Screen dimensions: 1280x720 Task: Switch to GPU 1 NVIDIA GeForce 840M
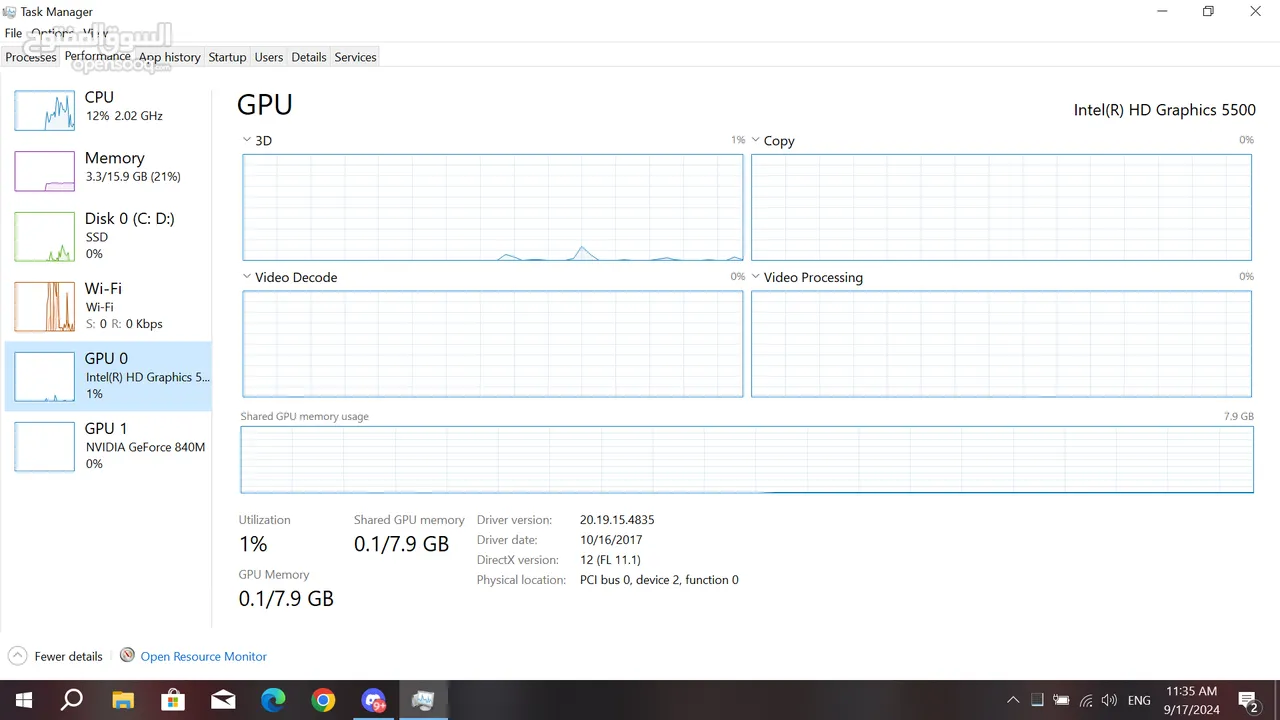pyautogui.click(x=108, y=446)
